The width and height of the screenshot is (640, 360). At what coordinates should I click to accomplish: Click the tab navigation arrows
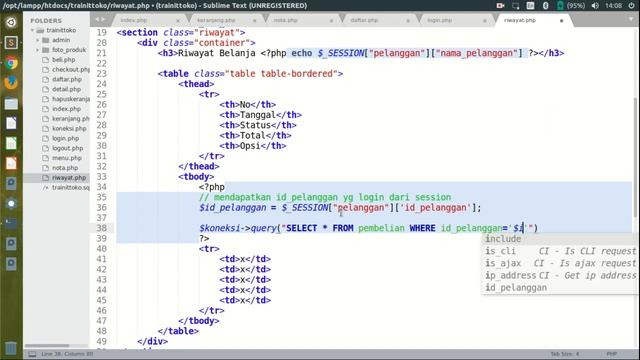click(100, 20)
